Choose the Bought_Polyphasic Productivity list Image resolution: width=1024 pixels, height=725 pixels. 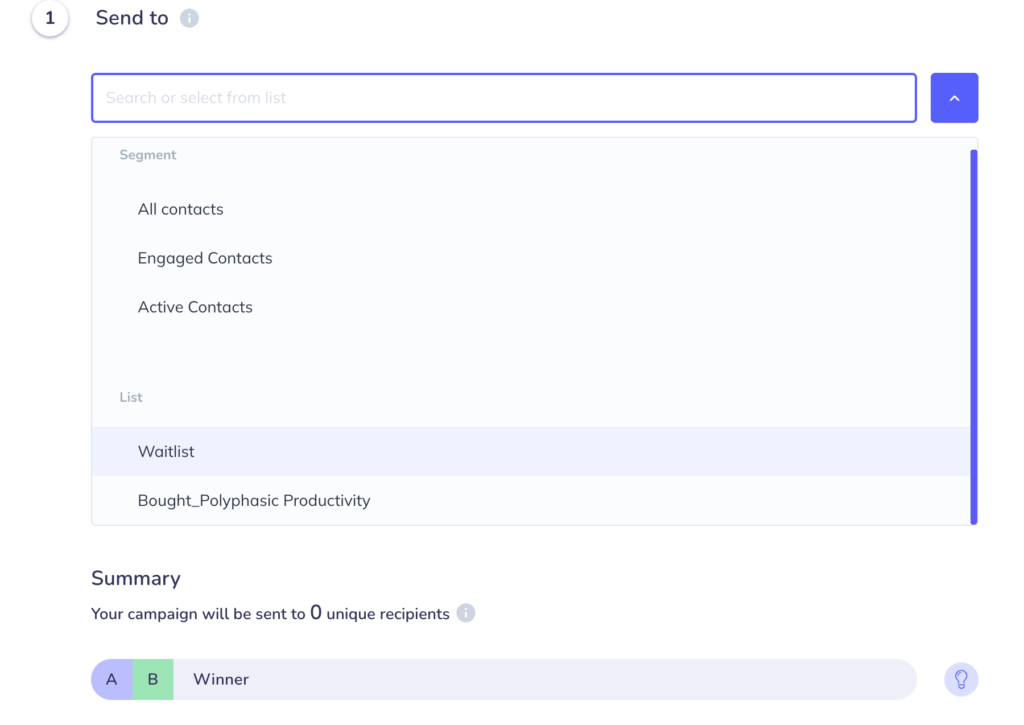pos(254,501)
